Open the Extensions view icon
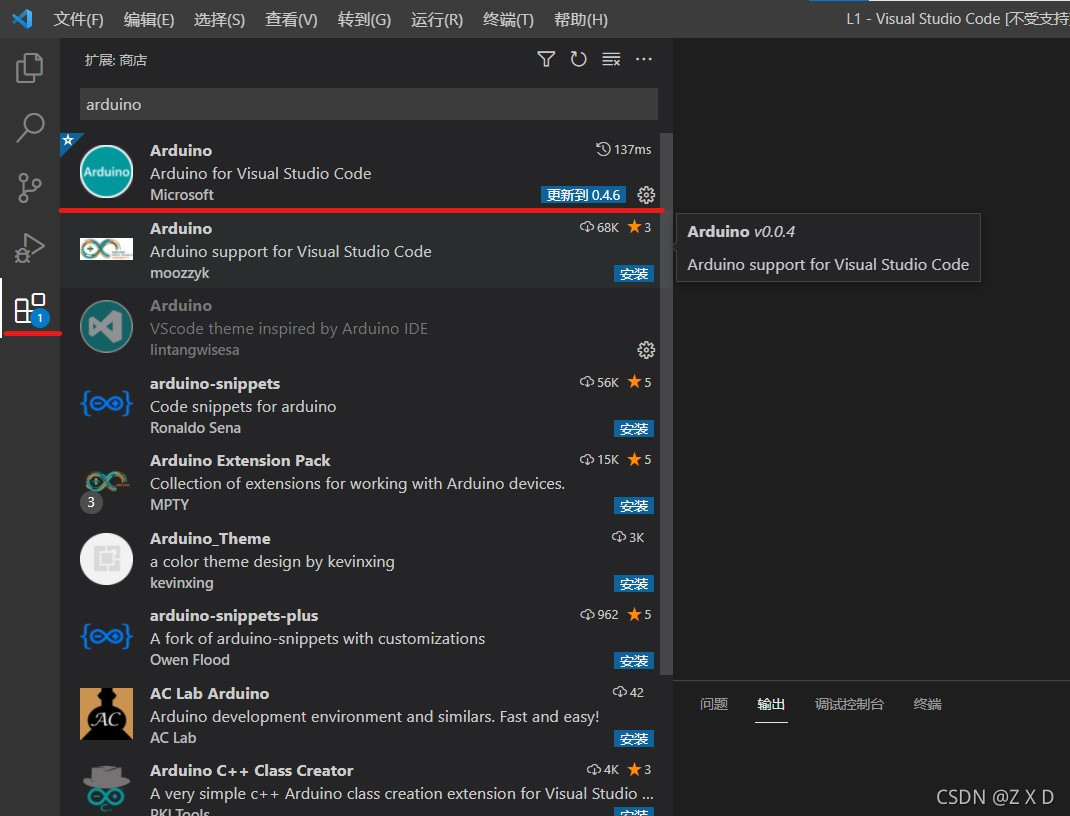This screenshot has height=816, width=1070. click(x=30, y=310)
